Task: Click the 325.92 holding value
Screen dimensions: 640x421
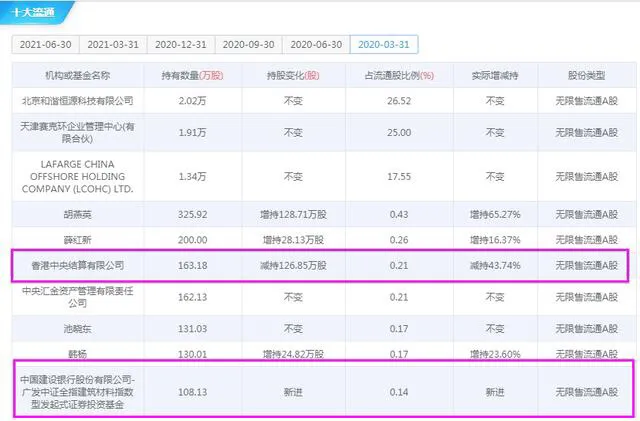Action: coord(192,214)
